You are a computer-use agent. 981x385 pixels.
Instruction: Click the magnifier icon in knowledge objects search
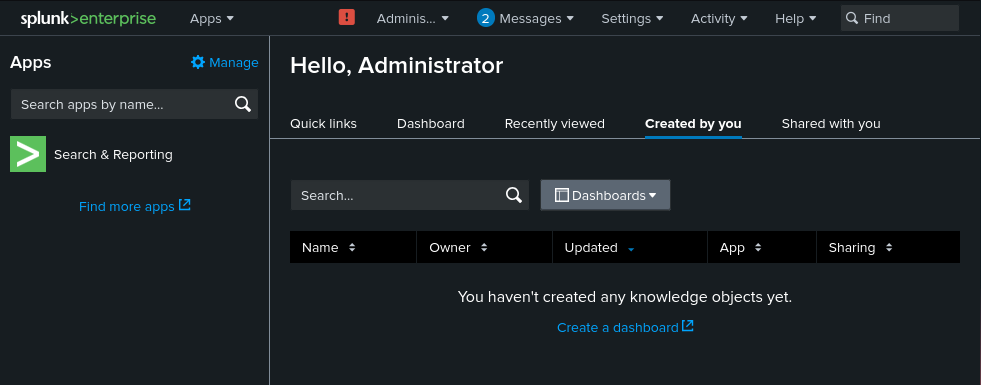(514, 195)
